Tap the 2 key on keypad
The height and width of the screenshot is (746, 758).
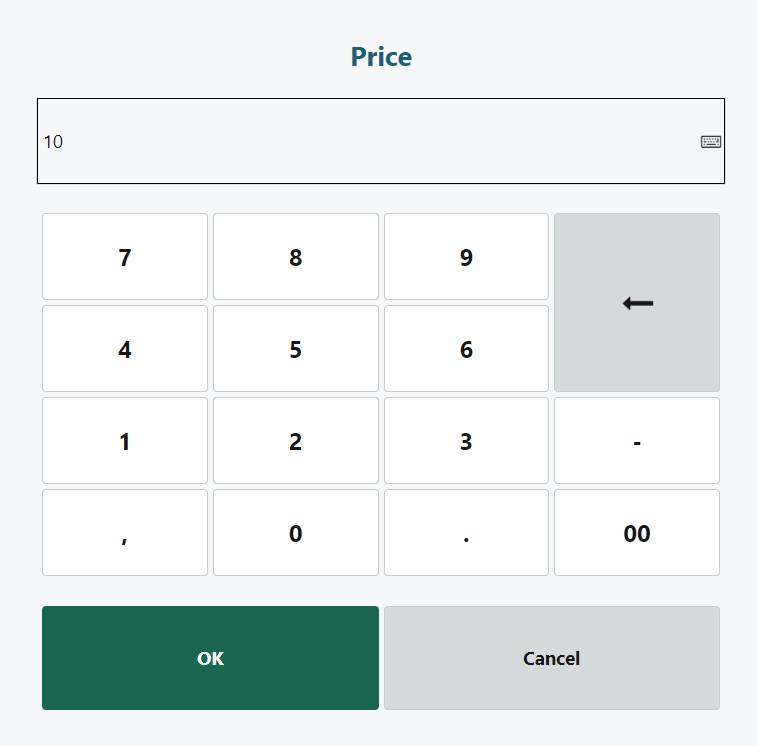(295, 441)
